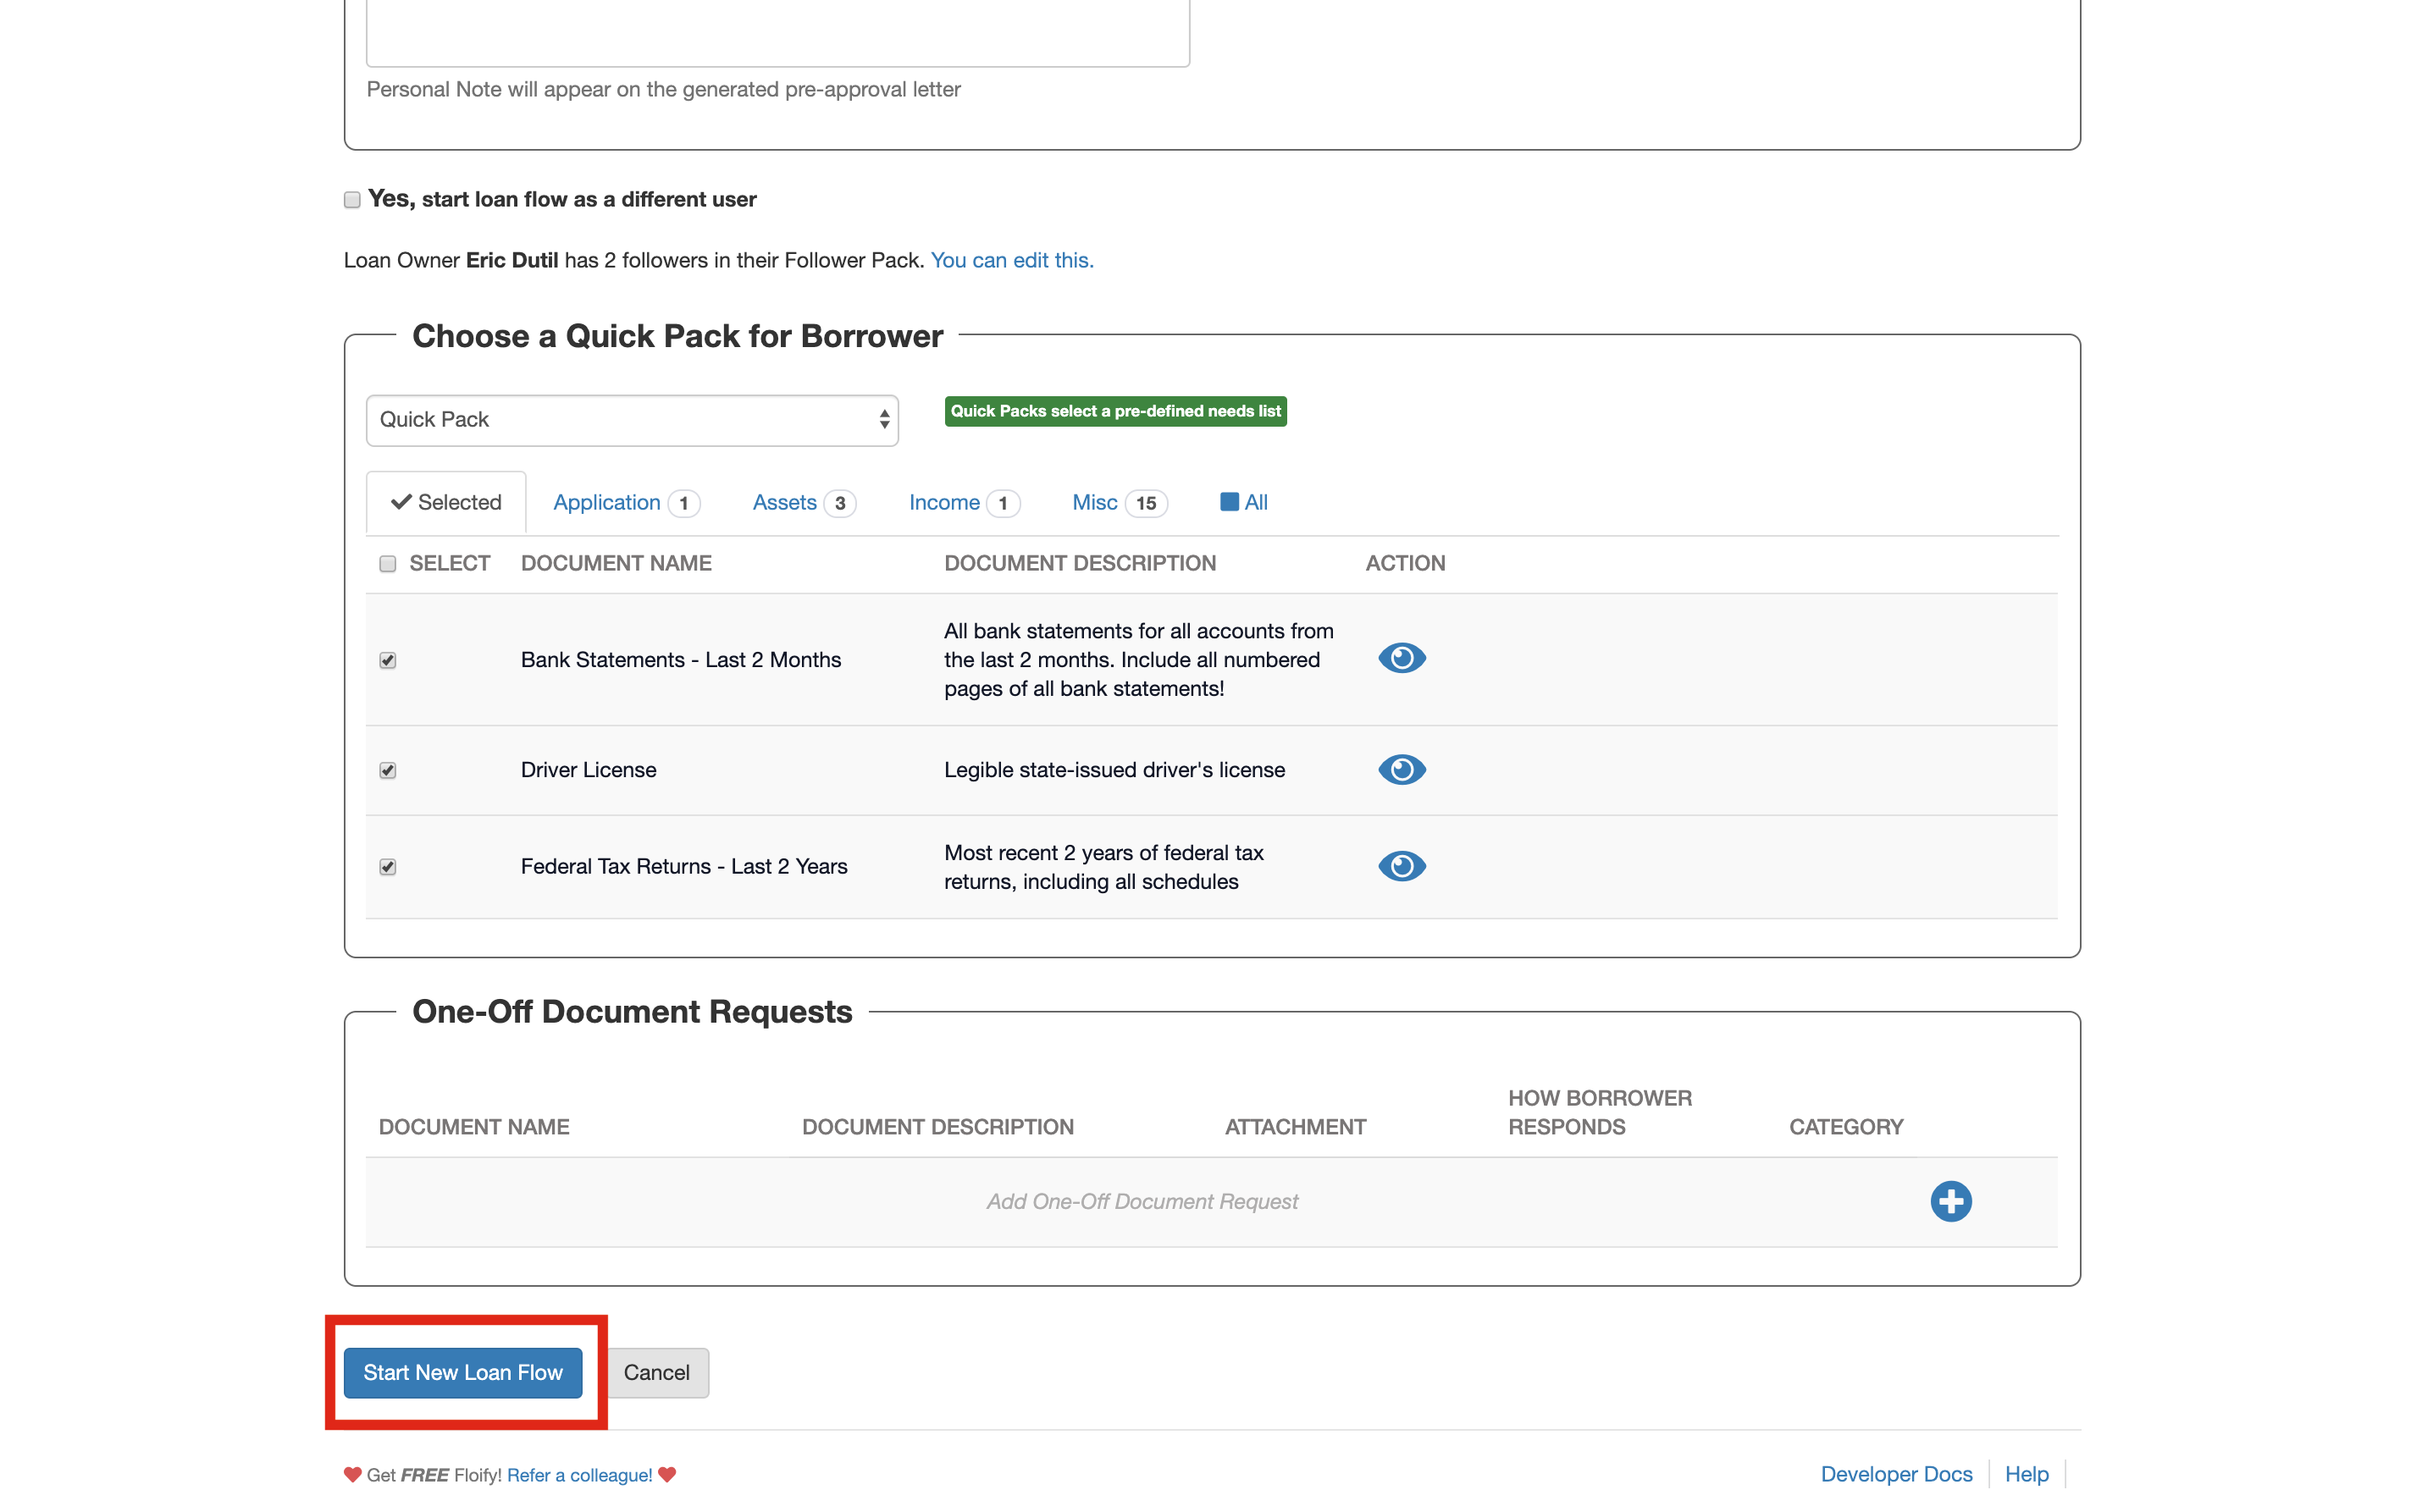Click eye icon for Federal Tax Returns
The height and width of the screenshot is (1512, 2422).
(1401, 865)
